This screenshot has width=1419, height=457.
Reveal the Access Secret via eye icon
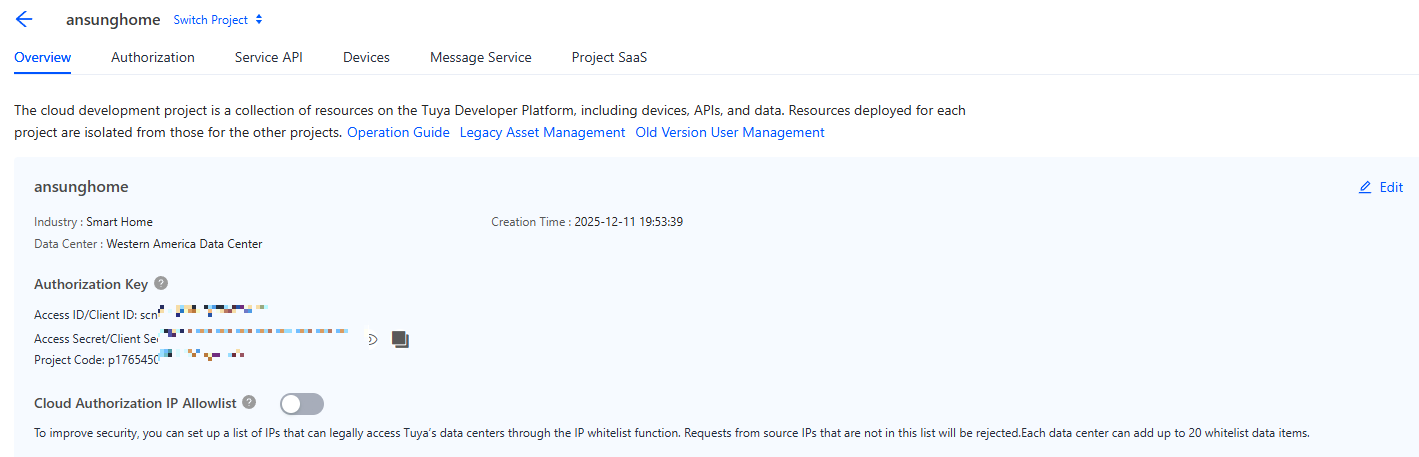tap(373, 339)
